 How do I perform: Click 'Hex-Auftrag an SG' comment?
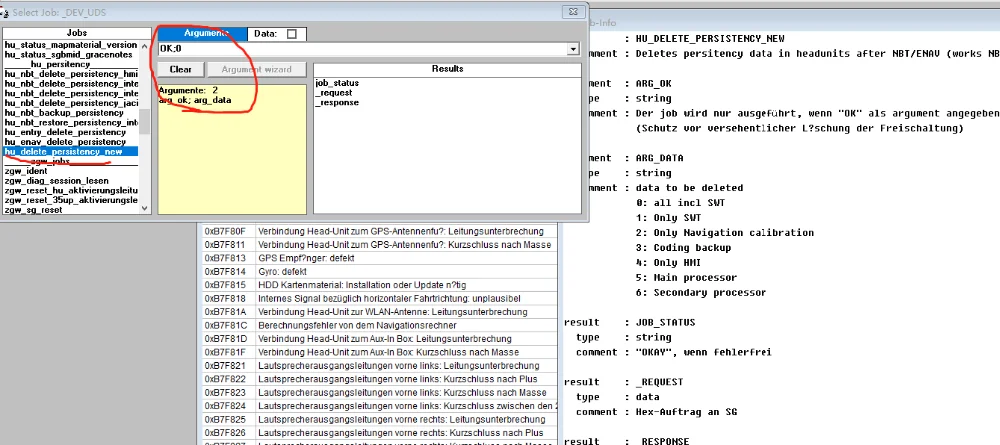click(x=686, y=412)
